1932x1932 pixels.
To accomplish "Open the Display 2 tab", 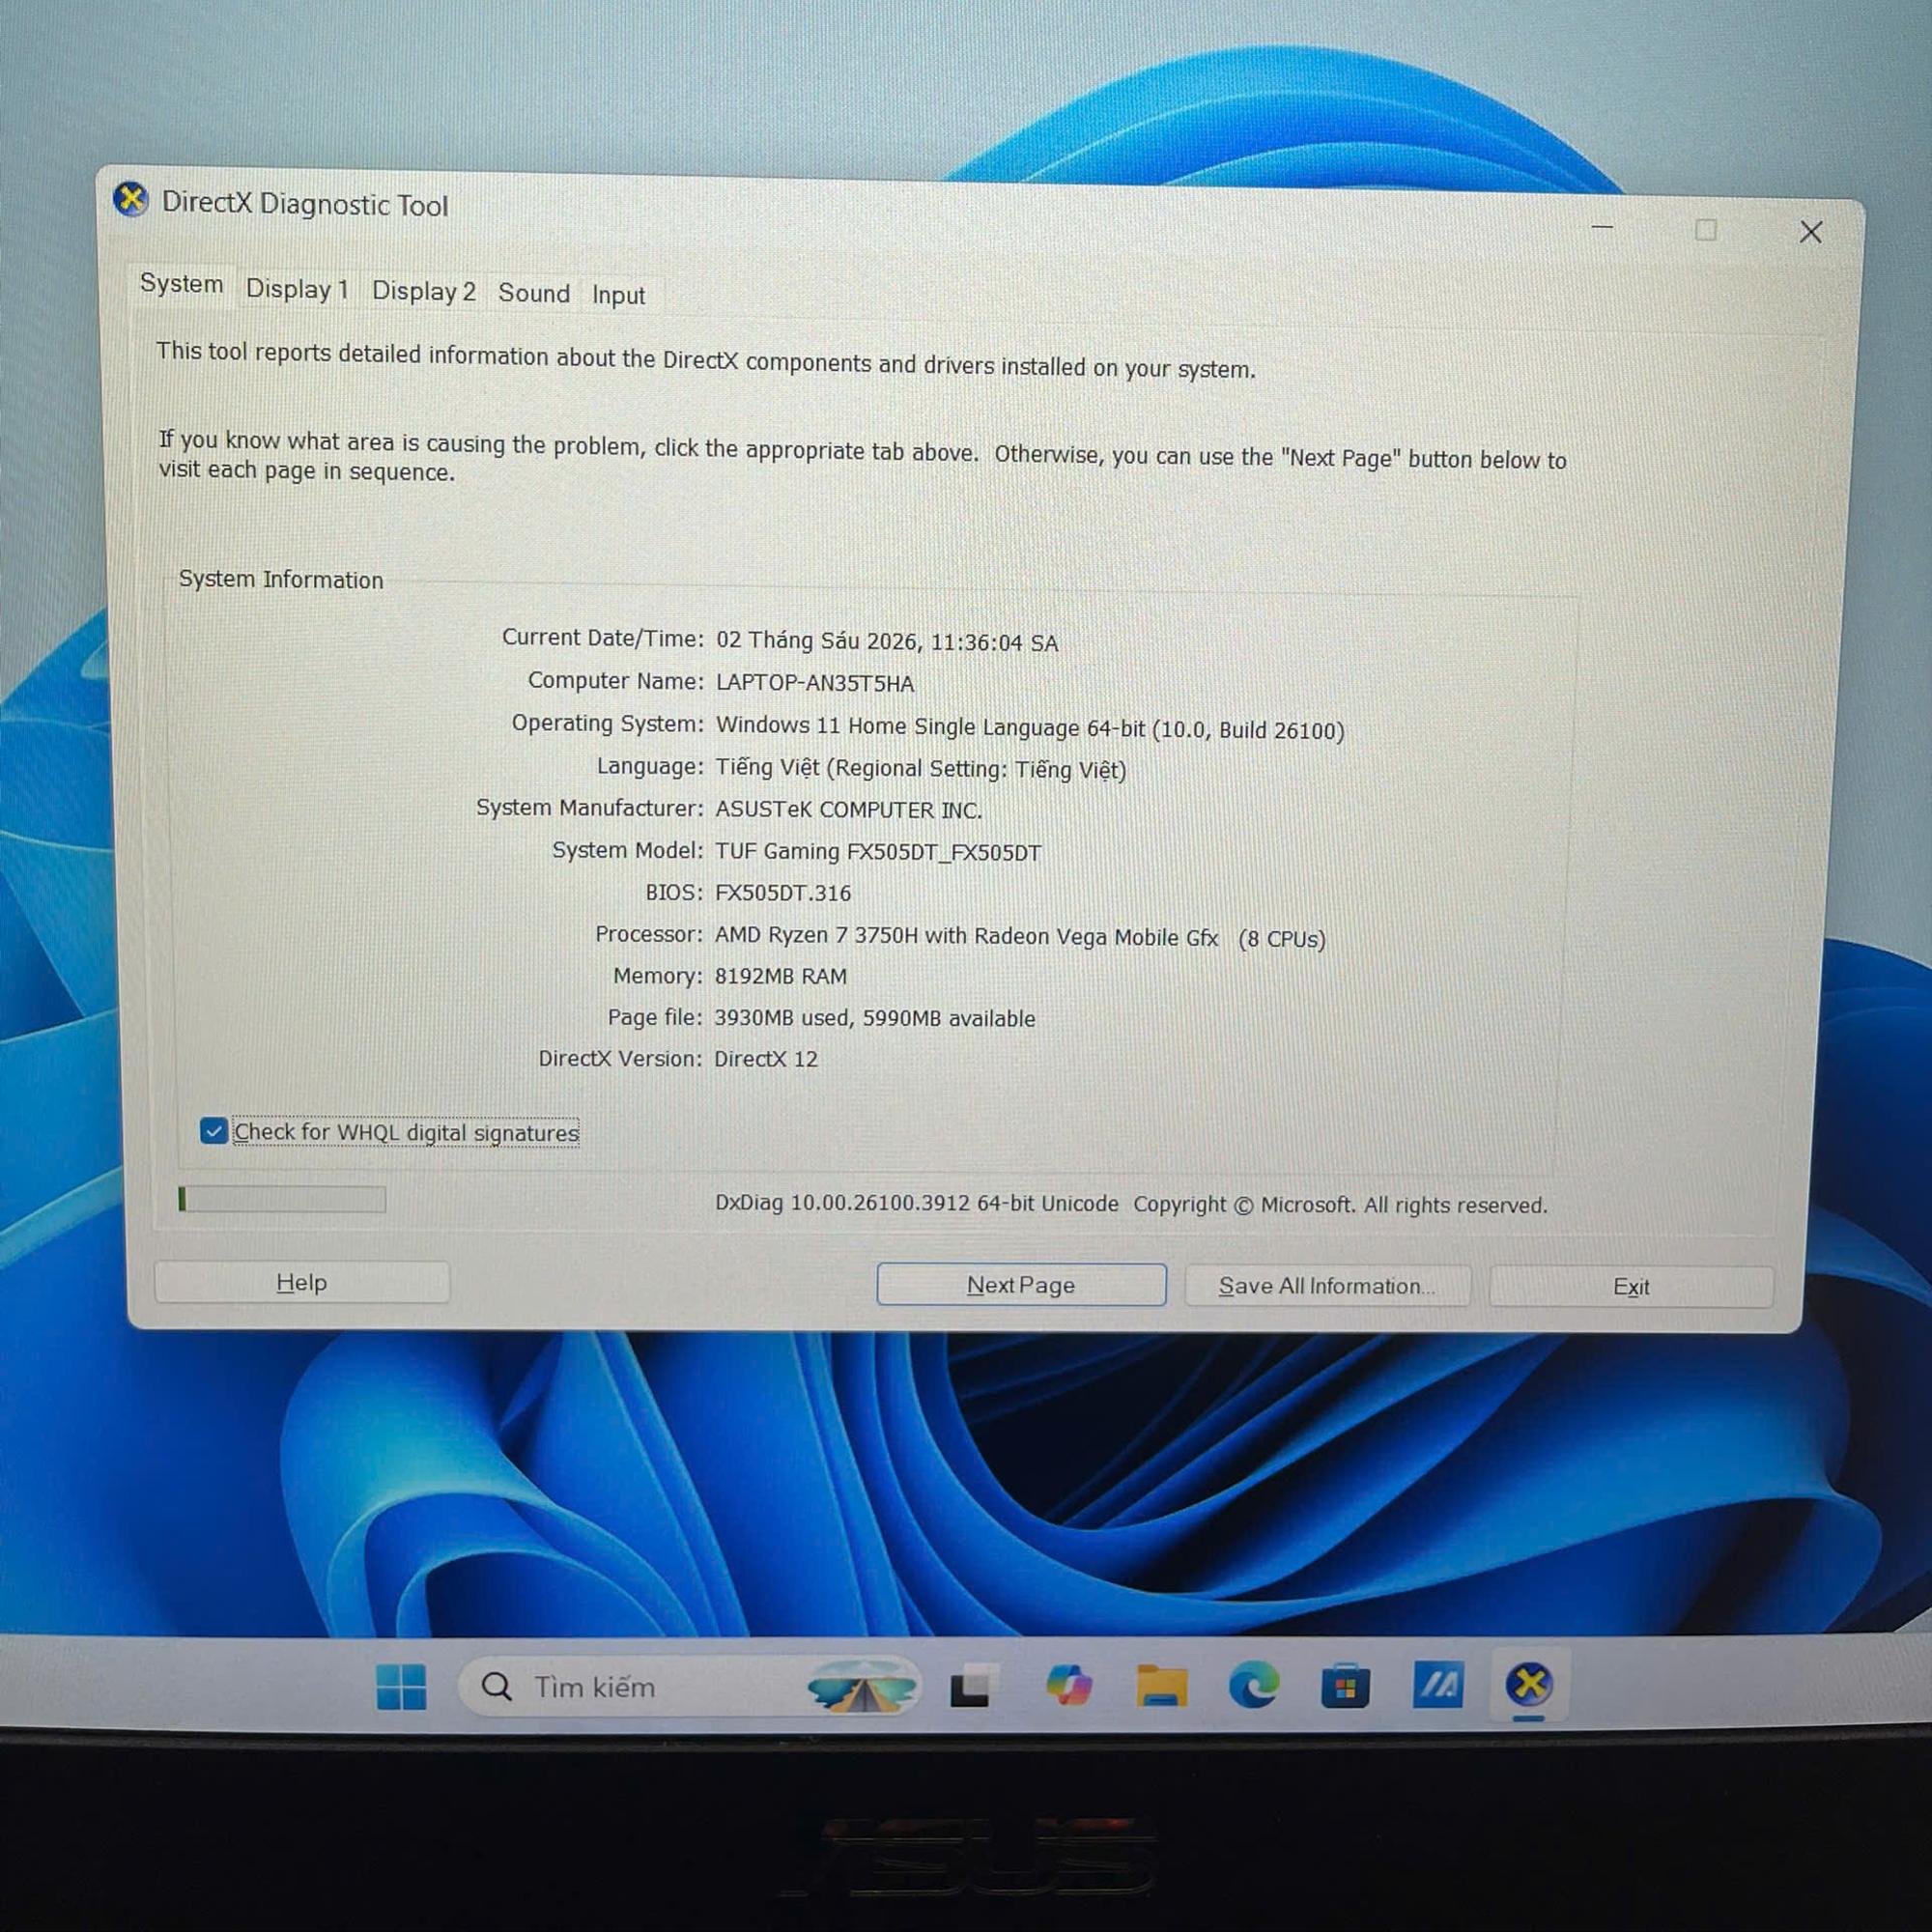I will point(423,291).
